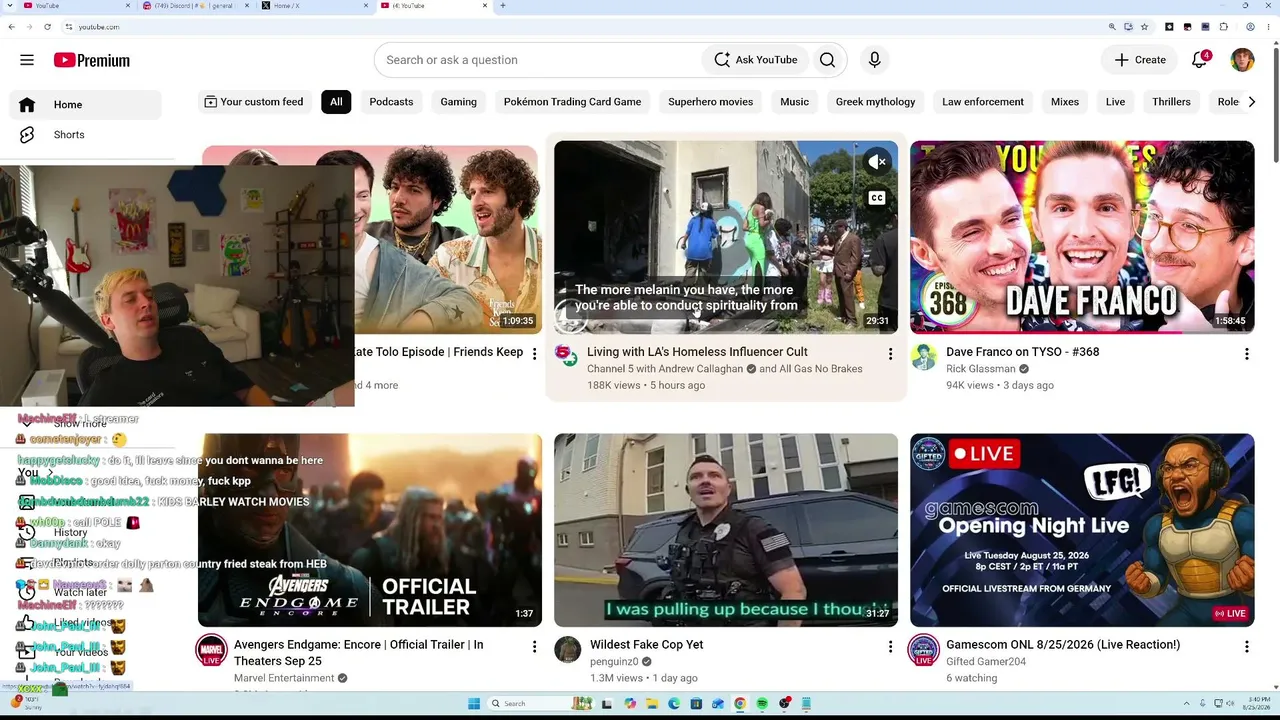Image resolution: width=1280 pixels, height=720 pixels.
Task: Open Living with LA's Homeless Influencer Cult title
Action: pyautogui.click(x=697, y=352)
